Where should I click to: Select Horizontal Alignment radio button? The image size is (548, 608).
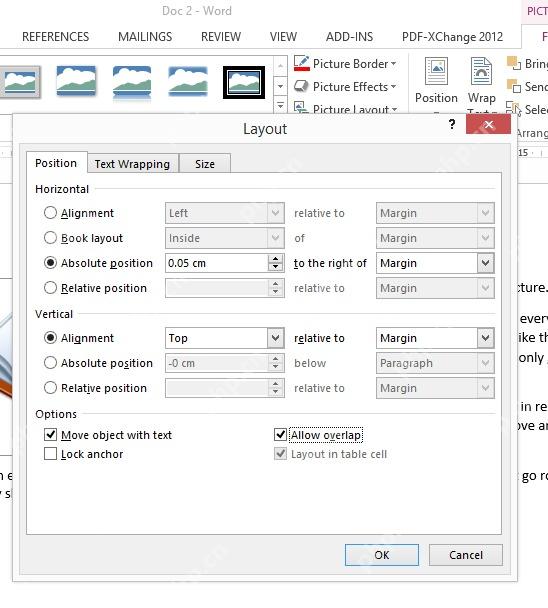[50, 212]
